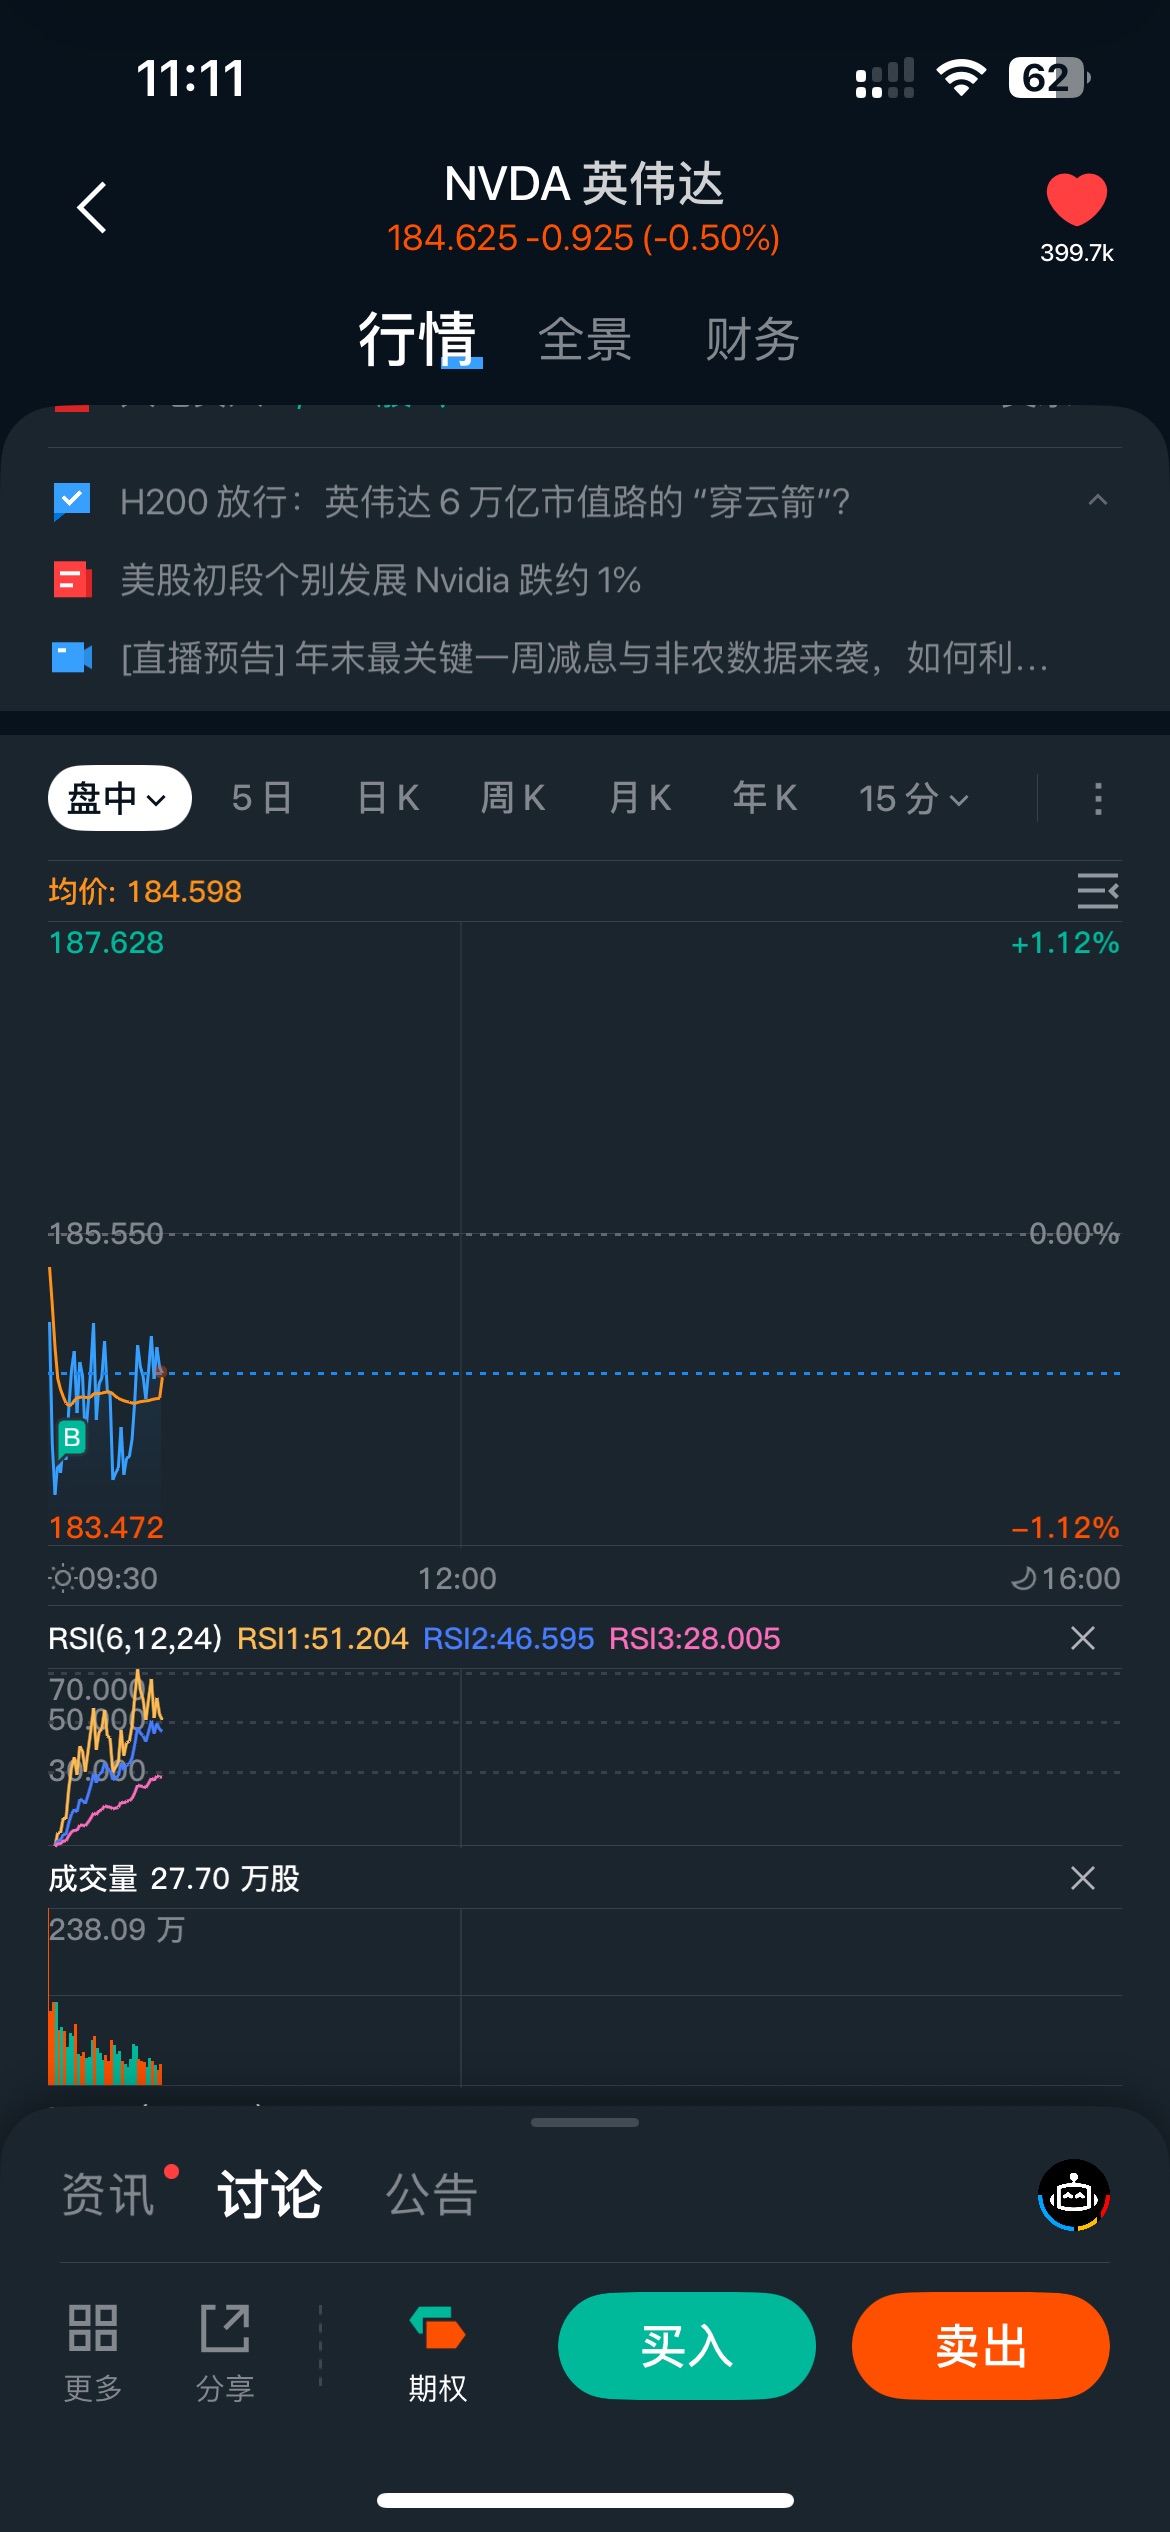The width and height of the screenshot is (1170, 2532).
Task: Tap the back arrow icon
Action: pyautogui.click(x=92, y=208)
